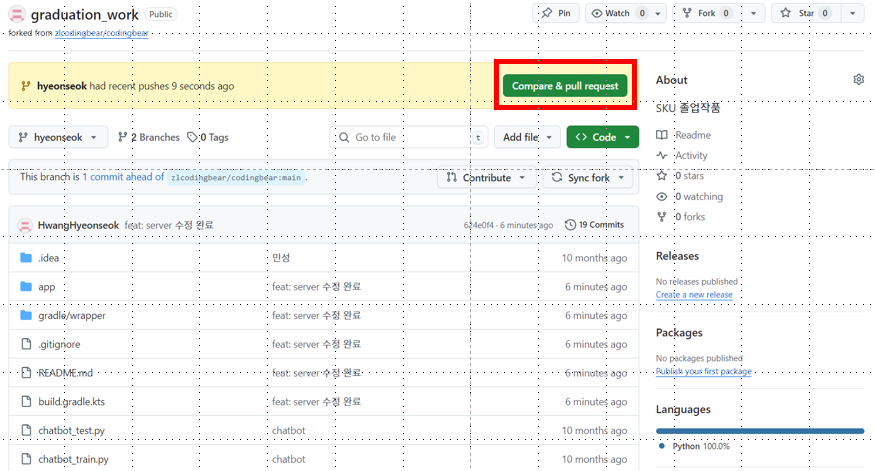Click Publish your first package link
Screen dimensions: 875x471
tap(704, 371)
